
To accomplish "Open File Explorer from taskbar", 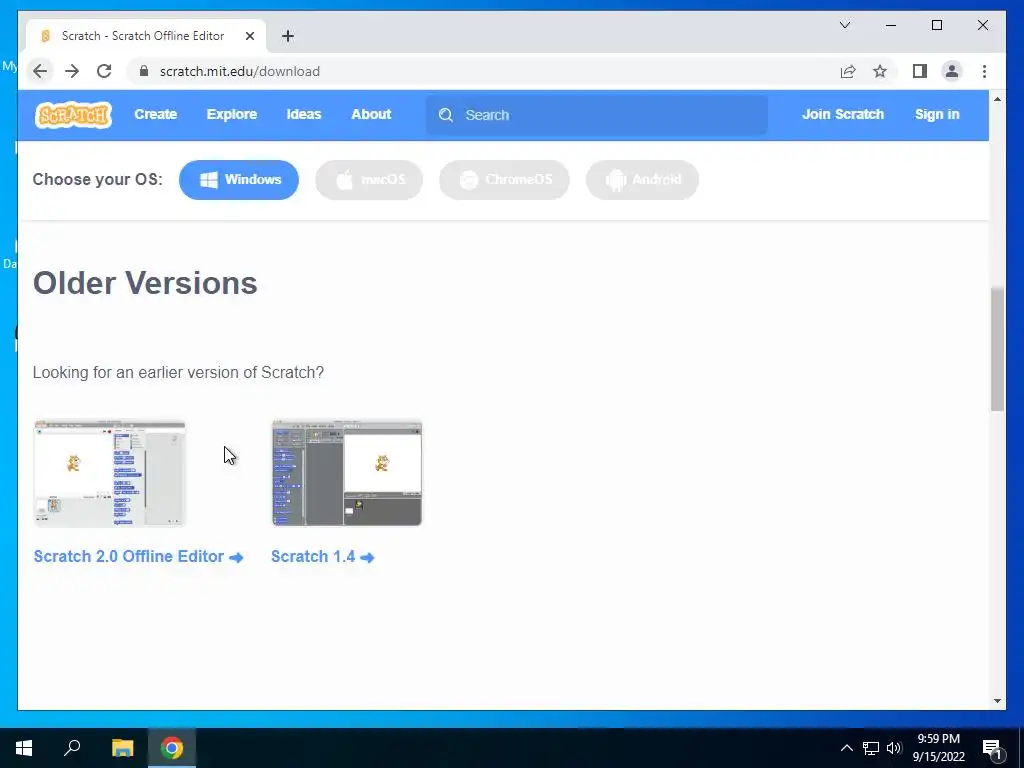I will (x=122, y=748).
